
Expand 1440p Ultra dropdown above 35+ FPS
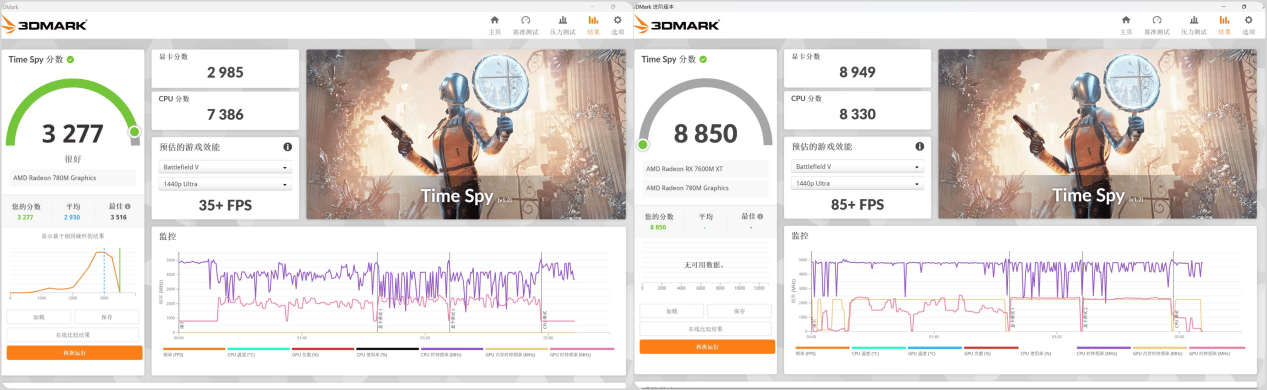[x=225, y=185]
